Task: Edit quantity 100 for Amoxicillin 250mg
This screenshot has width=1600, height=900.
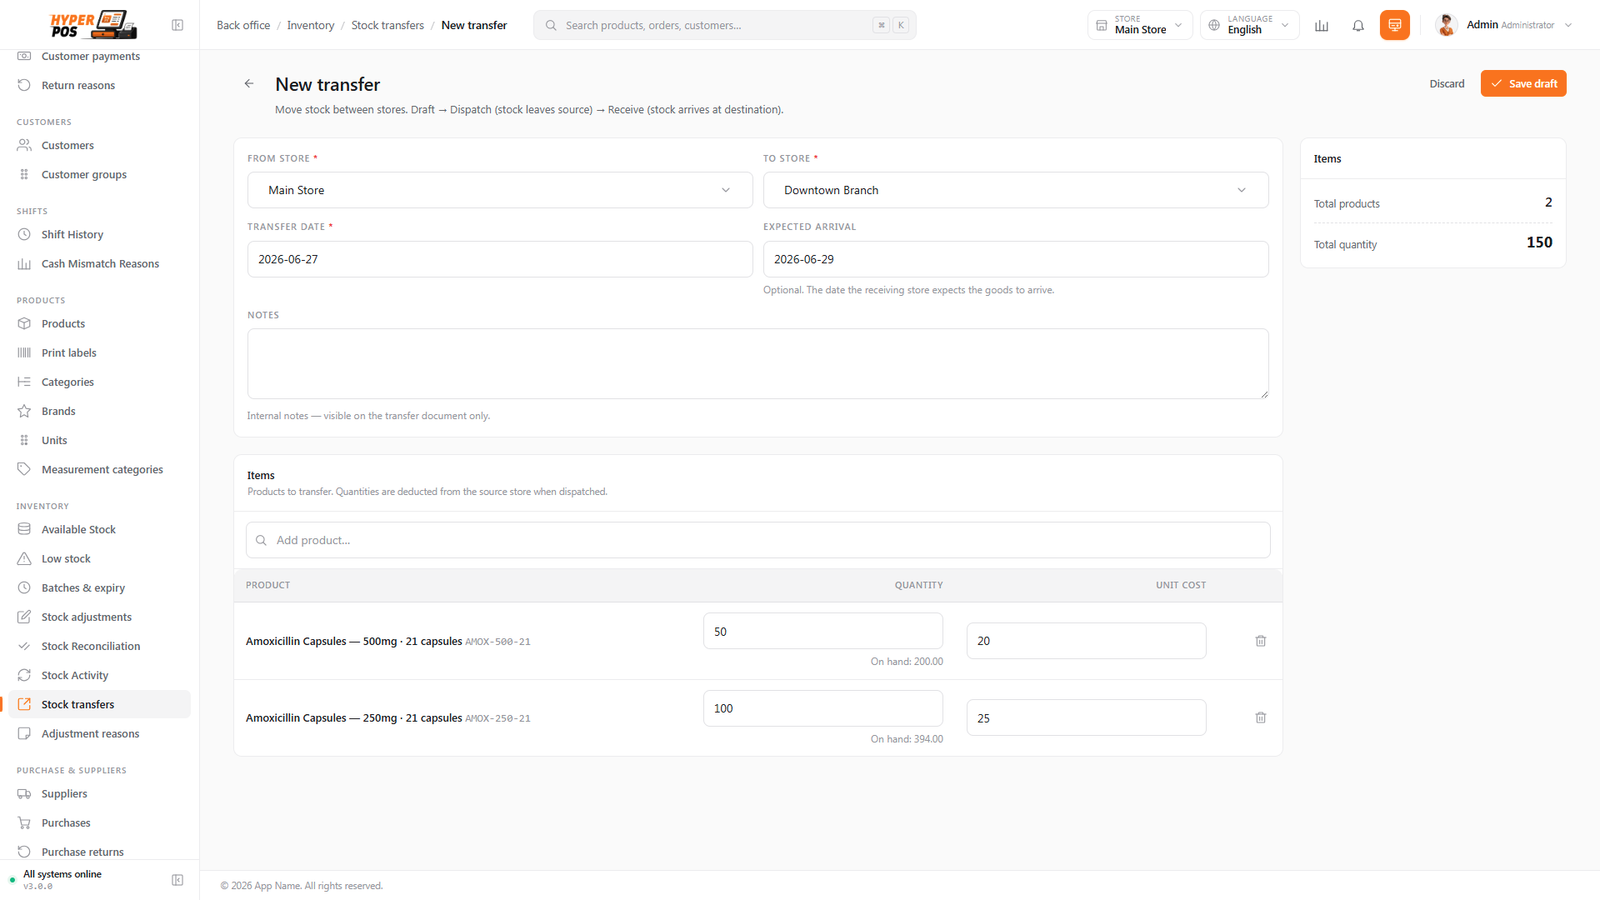Action: point(823,708)
